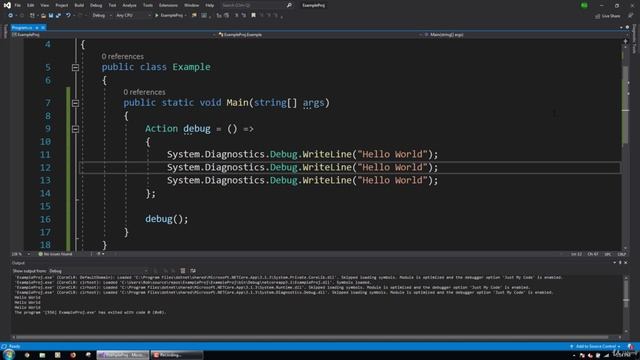Open the Debug menu
The width and height of the screenshot is (640, 360).
pos(96,5)
